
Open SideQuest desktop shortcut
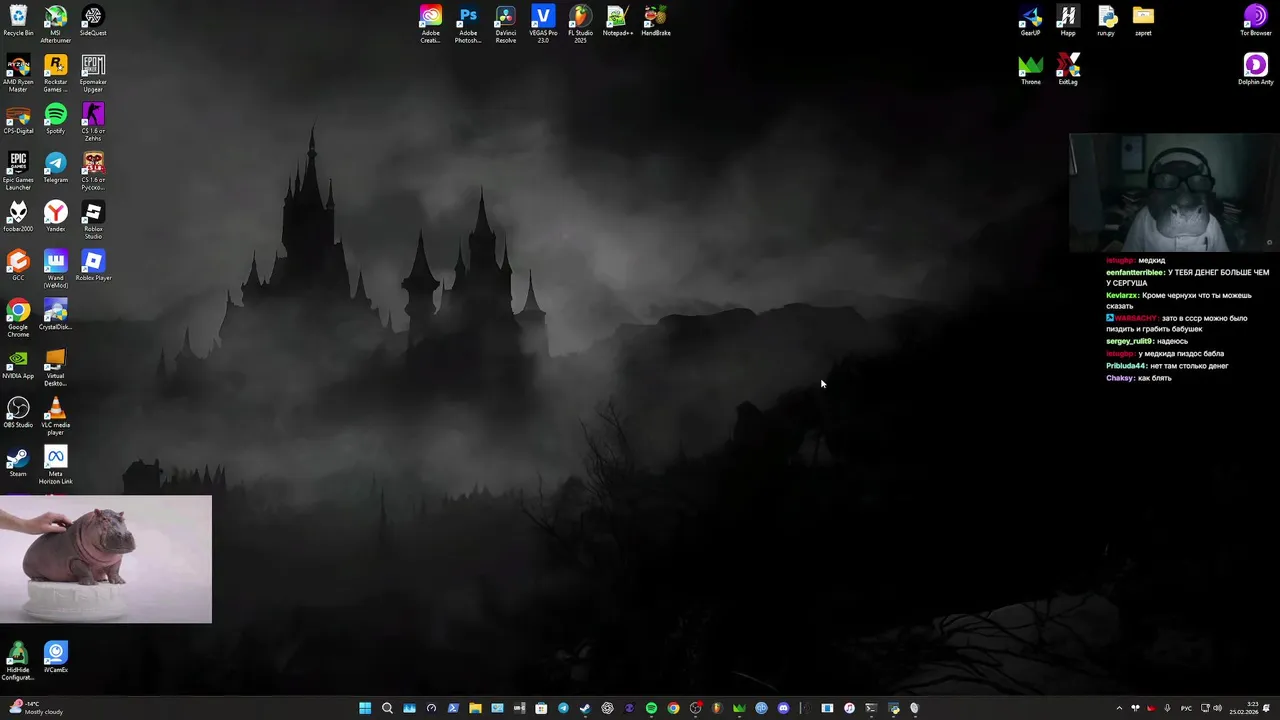93,21
